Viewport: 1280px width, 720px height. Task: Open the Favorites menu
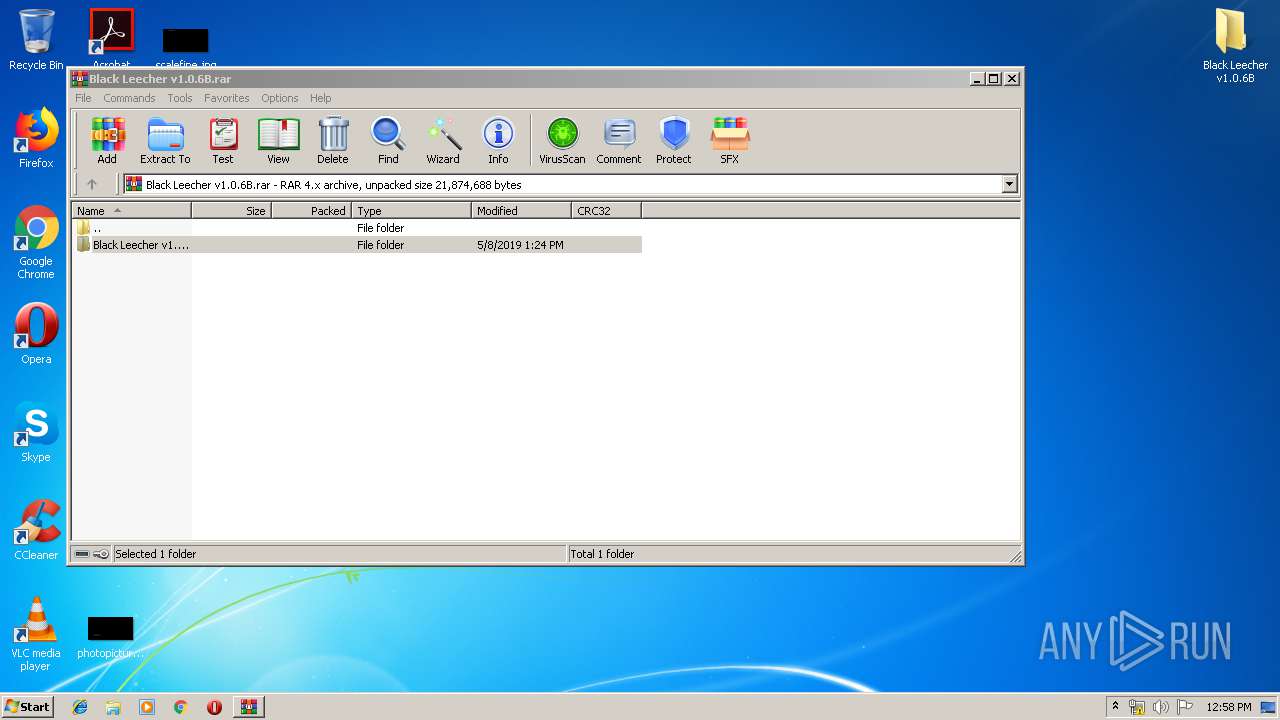point(227,98)
